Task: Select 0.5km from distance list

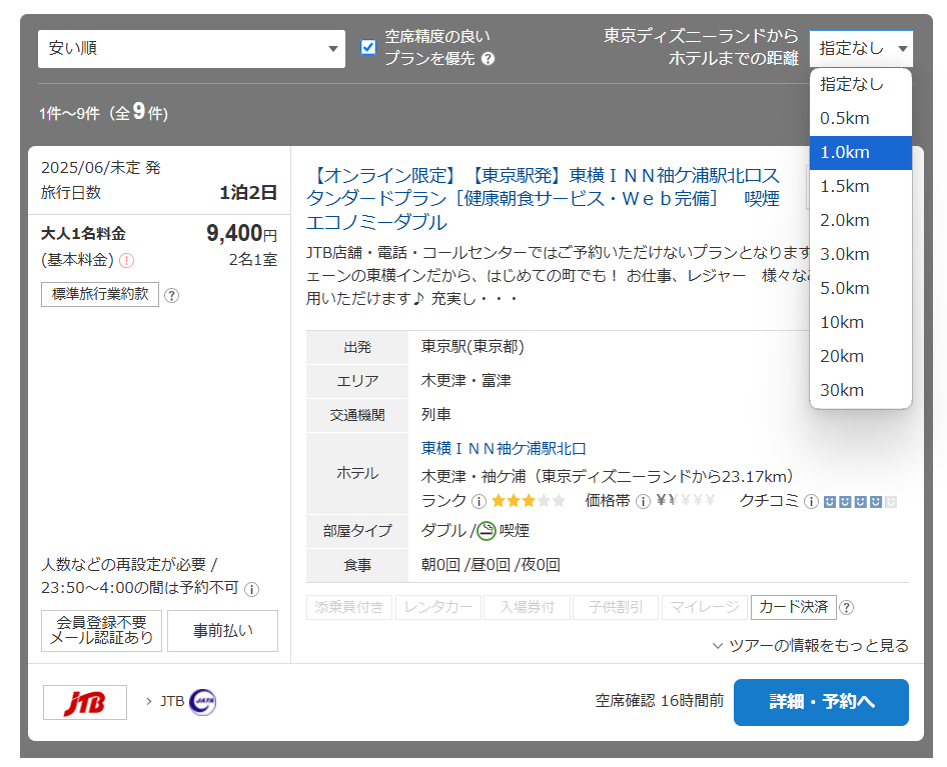Action: [x=845, y=118]
